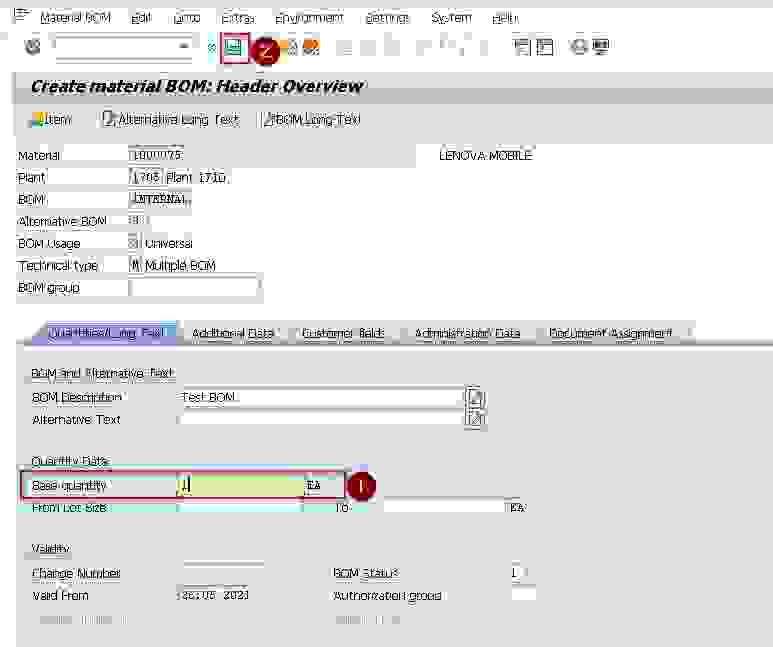Click the Customize Local Layout icon

600,47
